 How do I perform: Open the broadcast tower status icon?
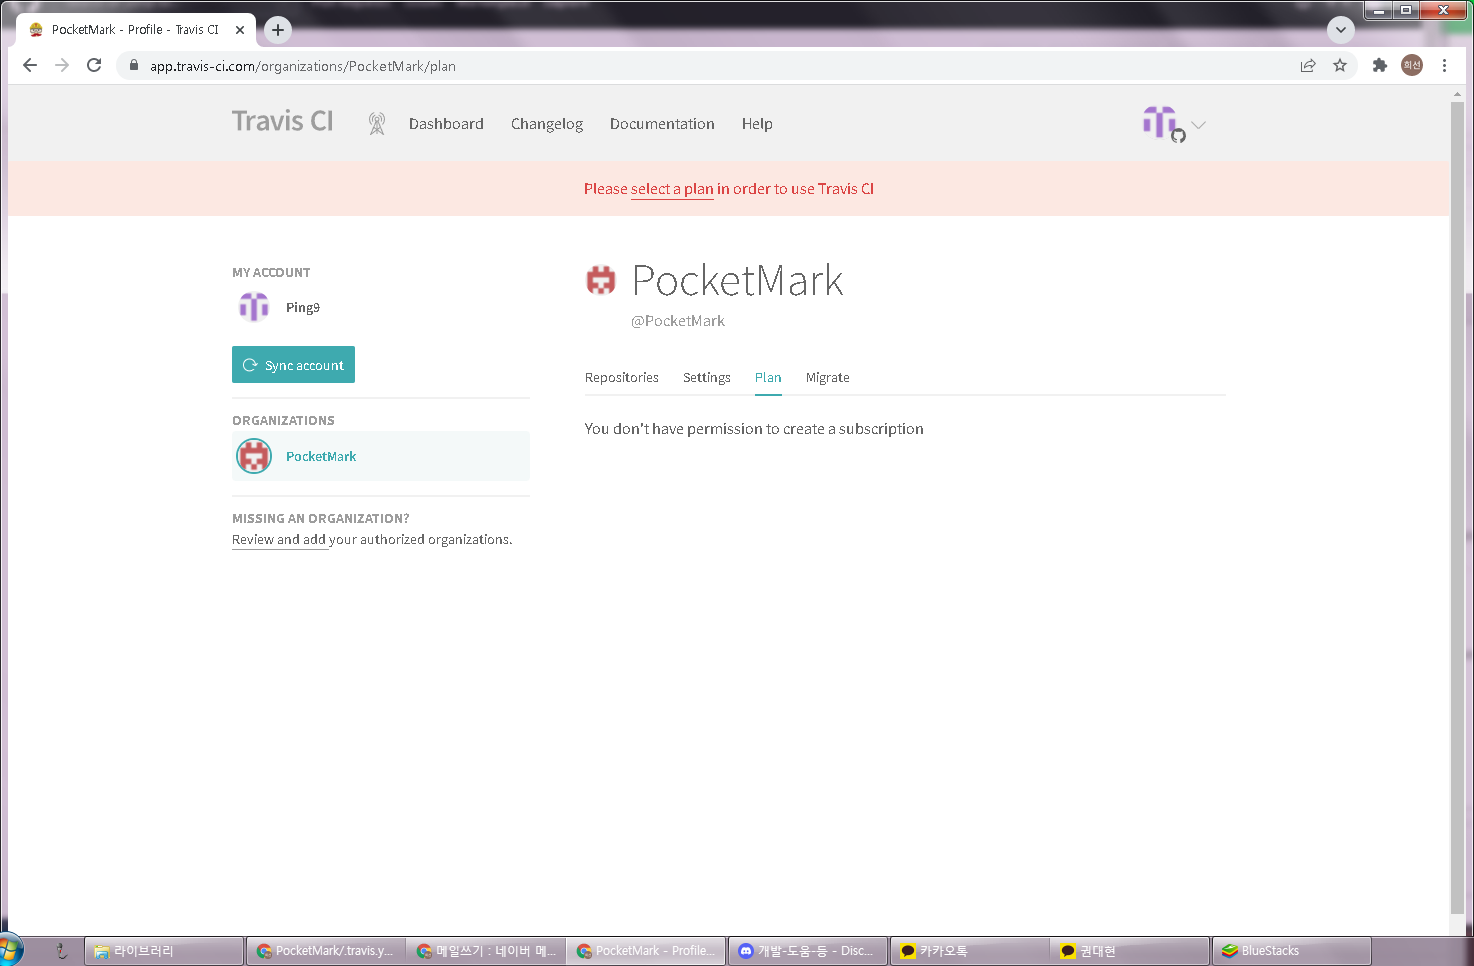(x=377, y=123)
